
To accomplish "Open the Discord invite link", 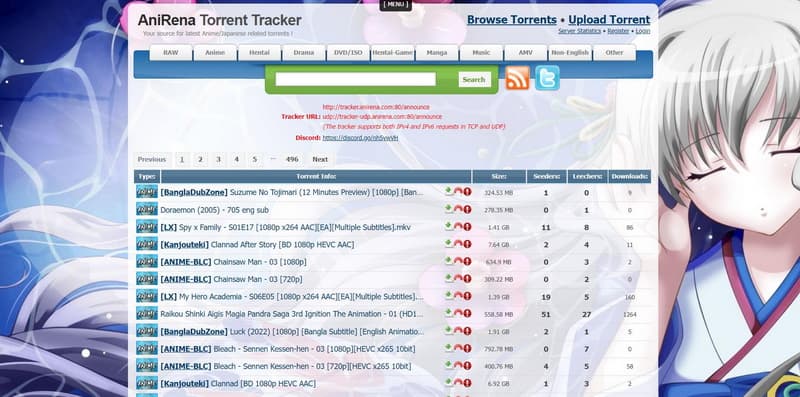I will [x=360, y=138].
